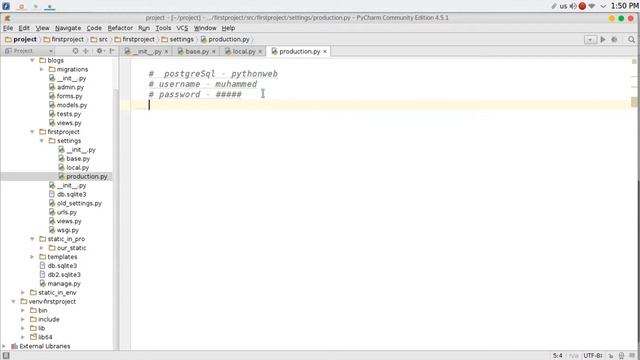Screen dimensions: 640x360
Task: Click the 5:4 cursor position indicator
Action: pyautogui.click(x=558, y=356)
